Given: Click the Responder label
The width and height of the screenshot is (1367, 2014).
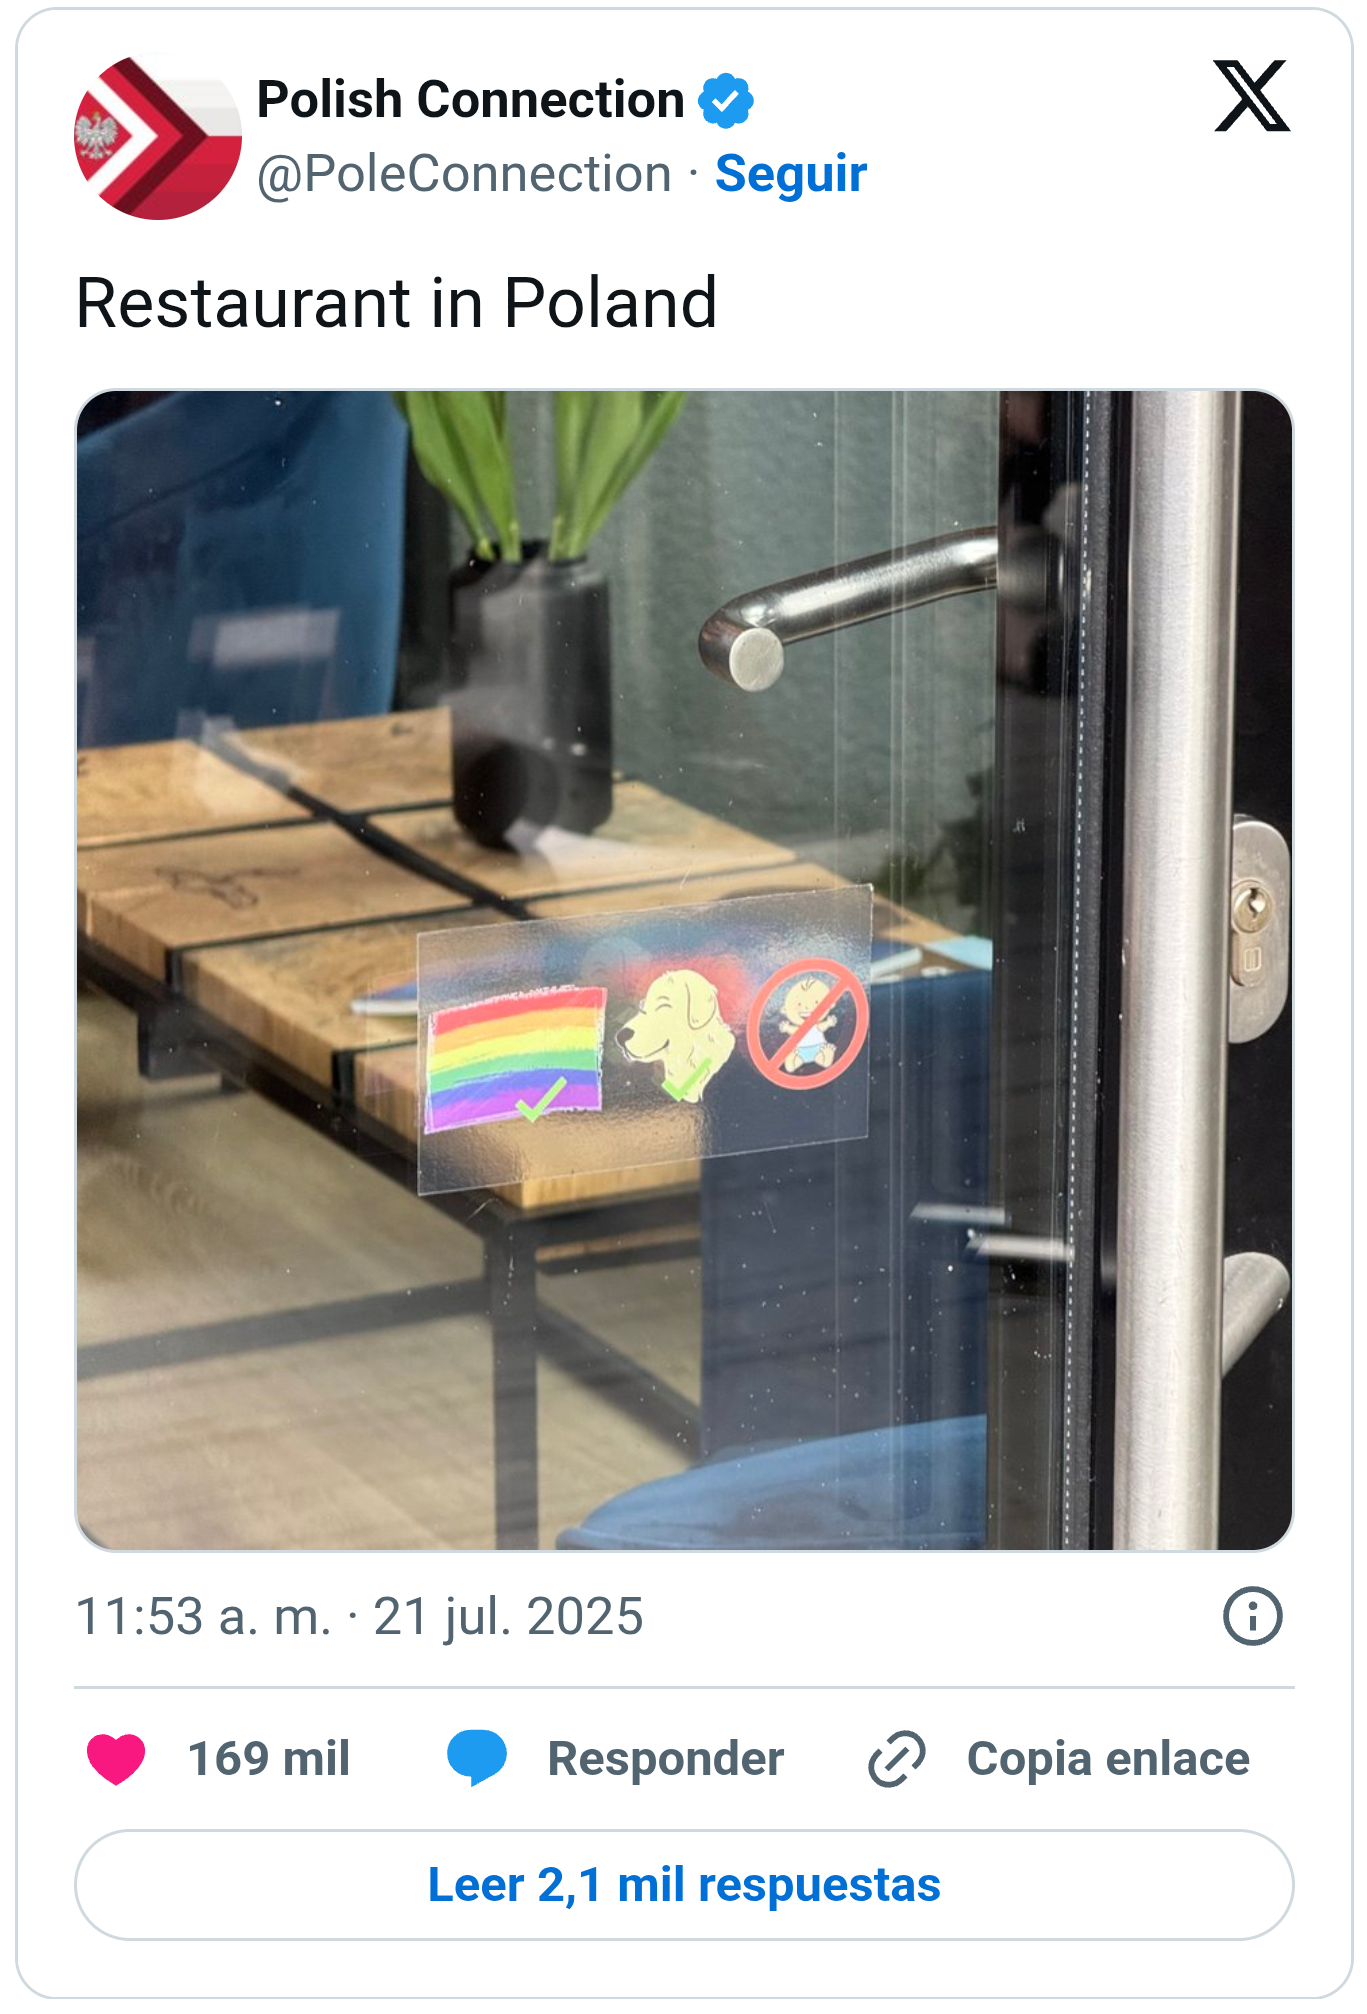Looking at the screenshot, I should pos(666,1759).
